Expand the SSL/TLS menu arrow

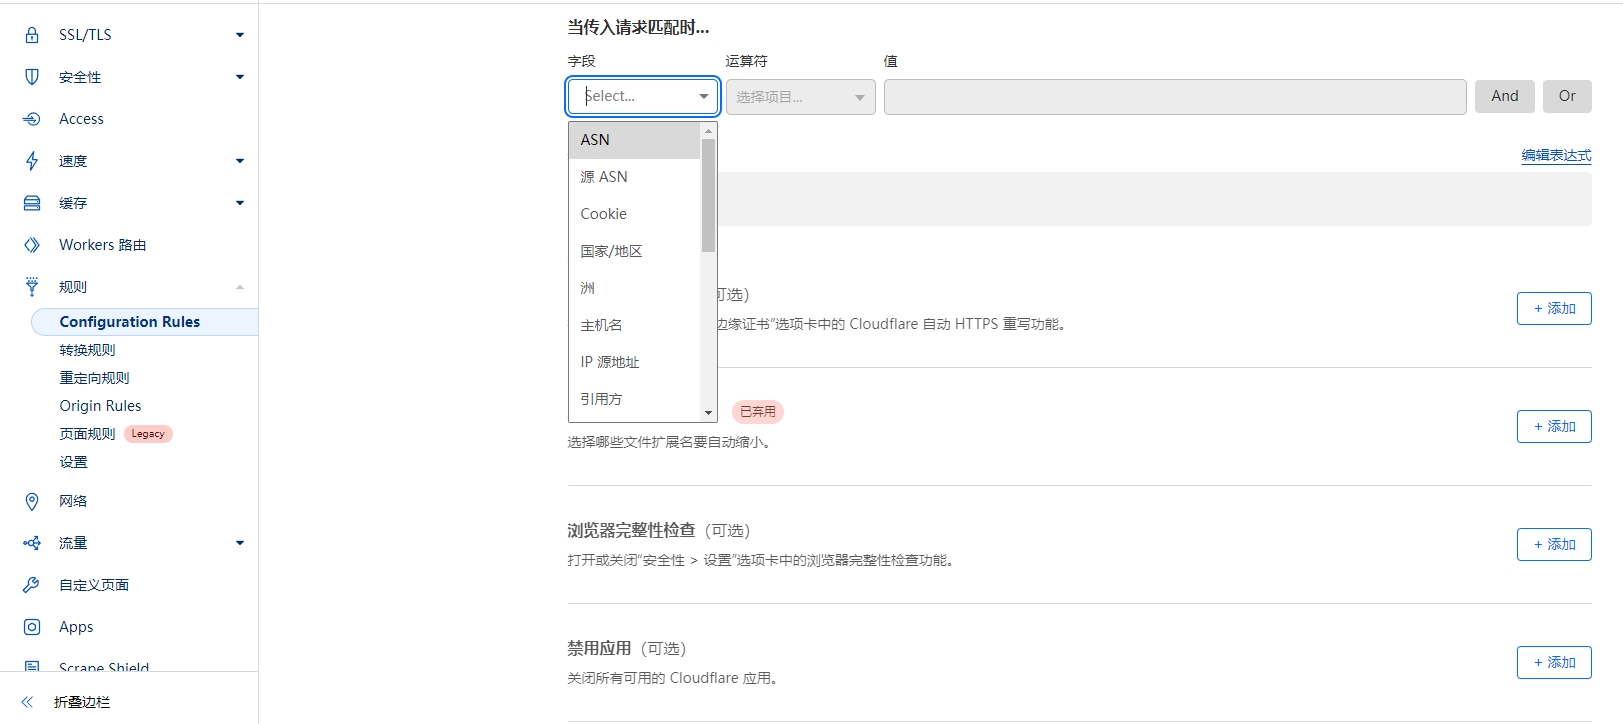coord(240,35)
